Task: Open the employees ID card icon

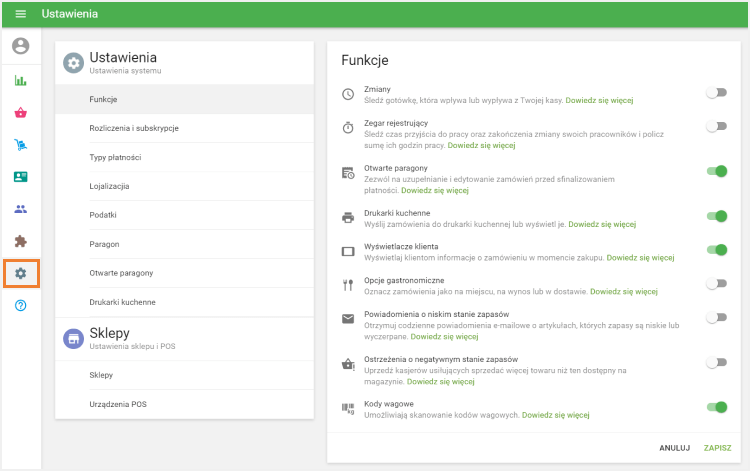Action: point(20,177)
